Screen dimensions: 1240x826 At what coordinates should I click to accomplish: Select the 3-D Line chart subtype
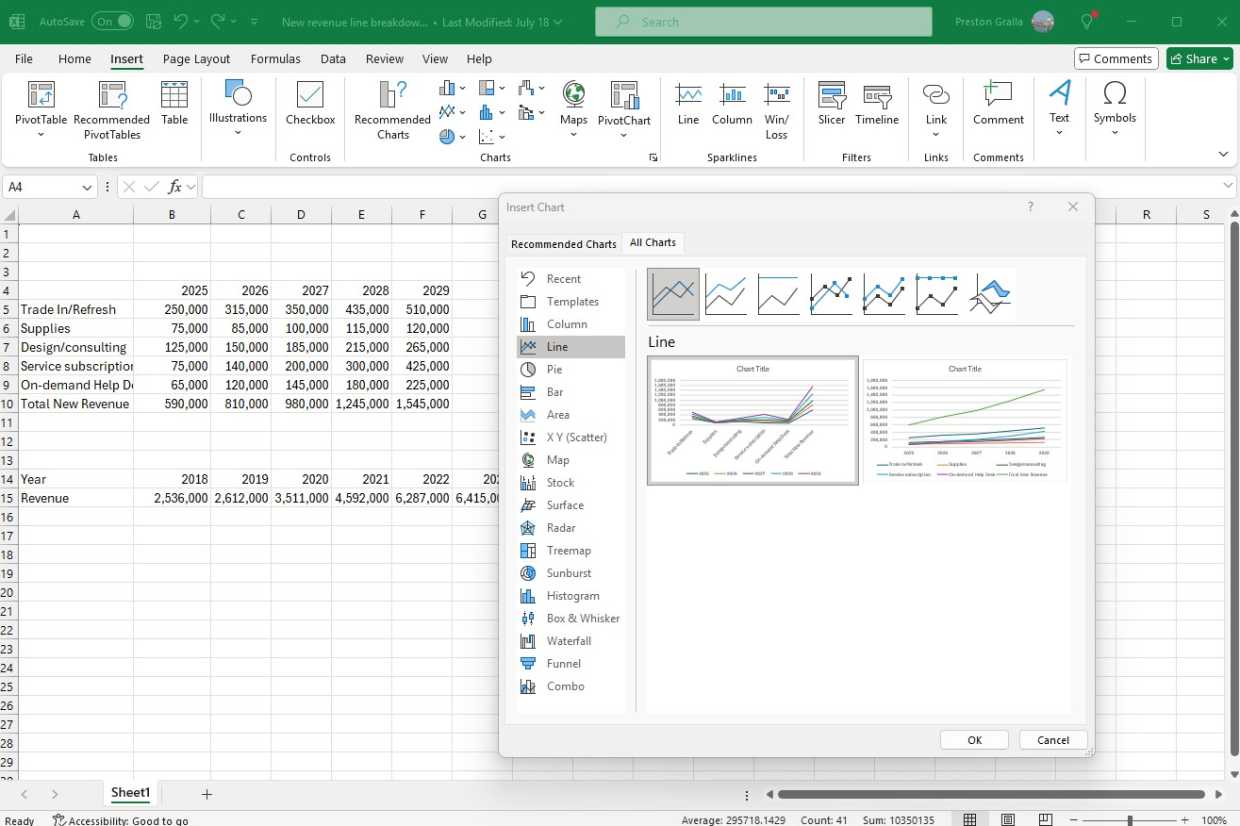tap(989, 293)
